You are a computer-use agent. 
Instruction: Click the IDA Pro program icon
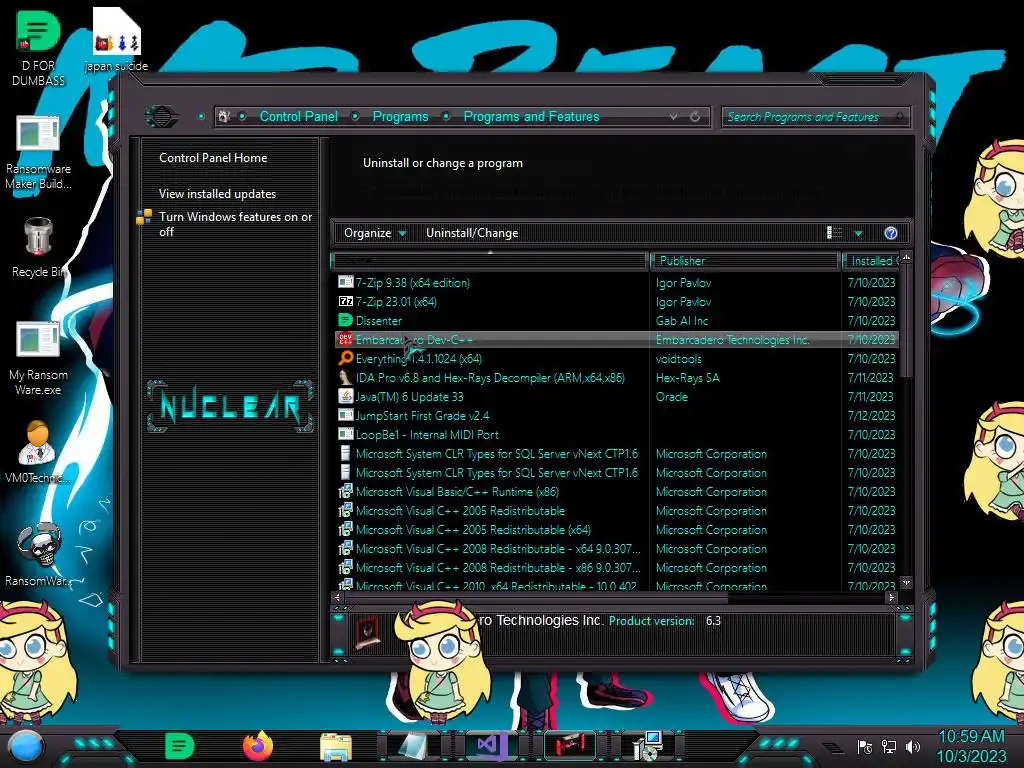(345, 377)
